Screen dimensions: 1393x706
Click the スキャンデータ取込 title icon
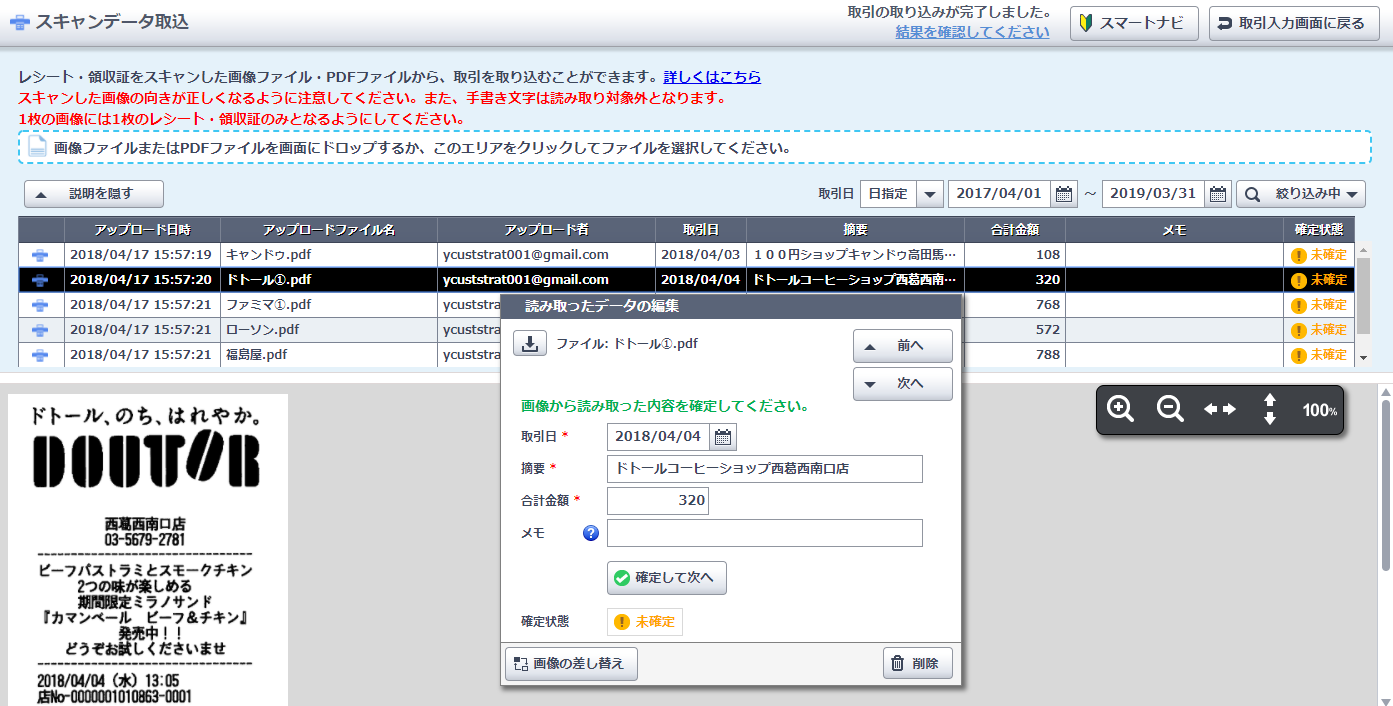click(x=19, y=22)
